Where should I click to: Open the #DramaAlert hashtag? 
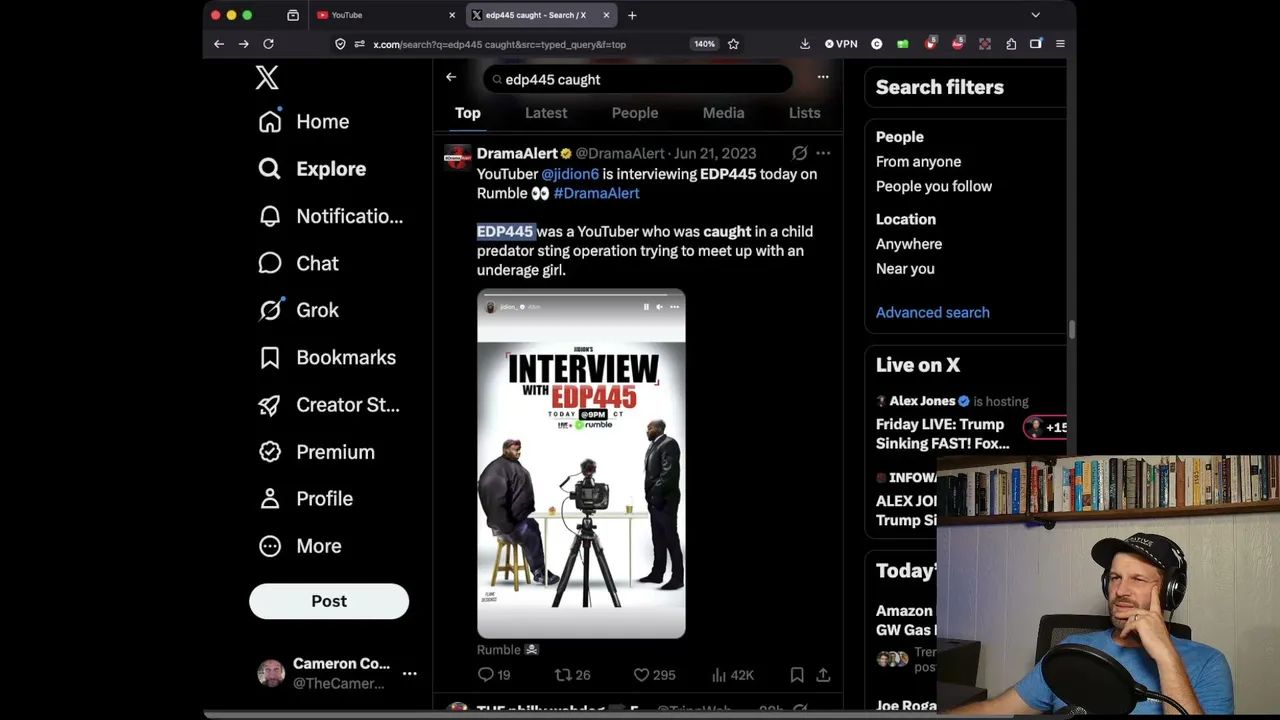click(x=596, y=193)
